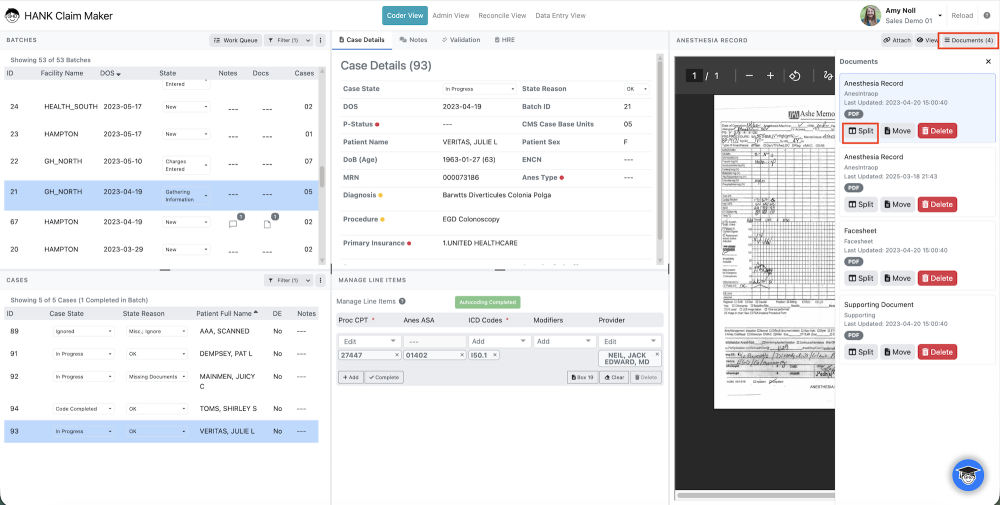Open state dropdown for batch 22

[x=186, y=165]
